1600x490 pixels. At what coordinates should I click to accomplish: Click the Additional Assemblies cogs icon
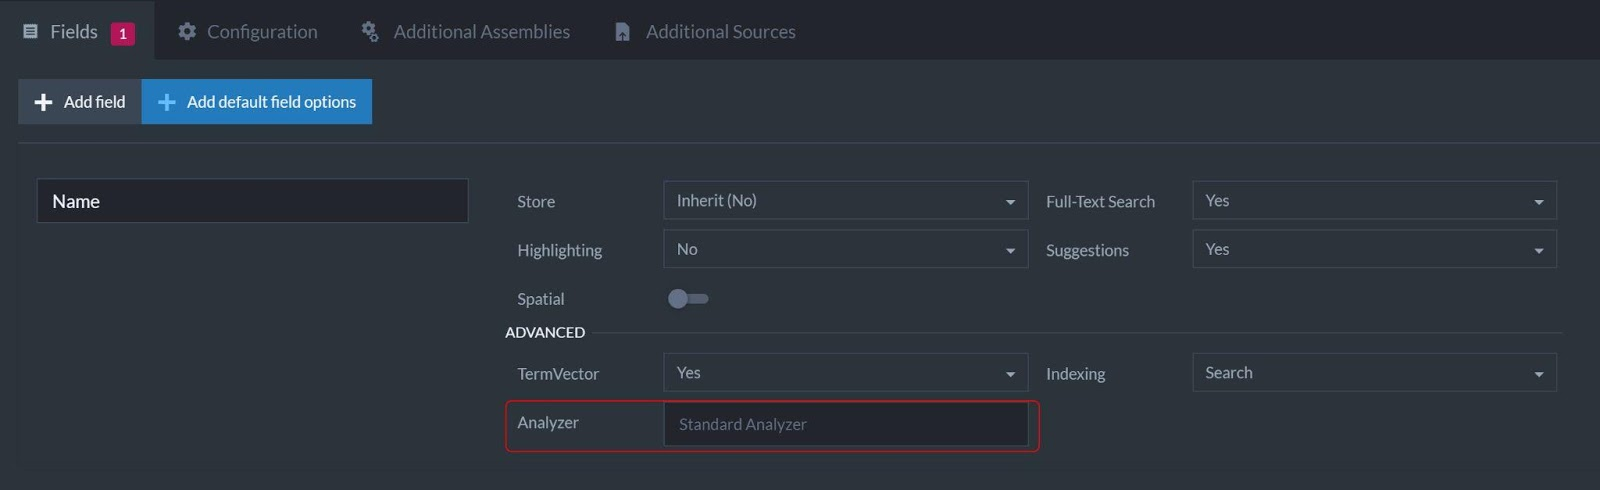(370, 32)
